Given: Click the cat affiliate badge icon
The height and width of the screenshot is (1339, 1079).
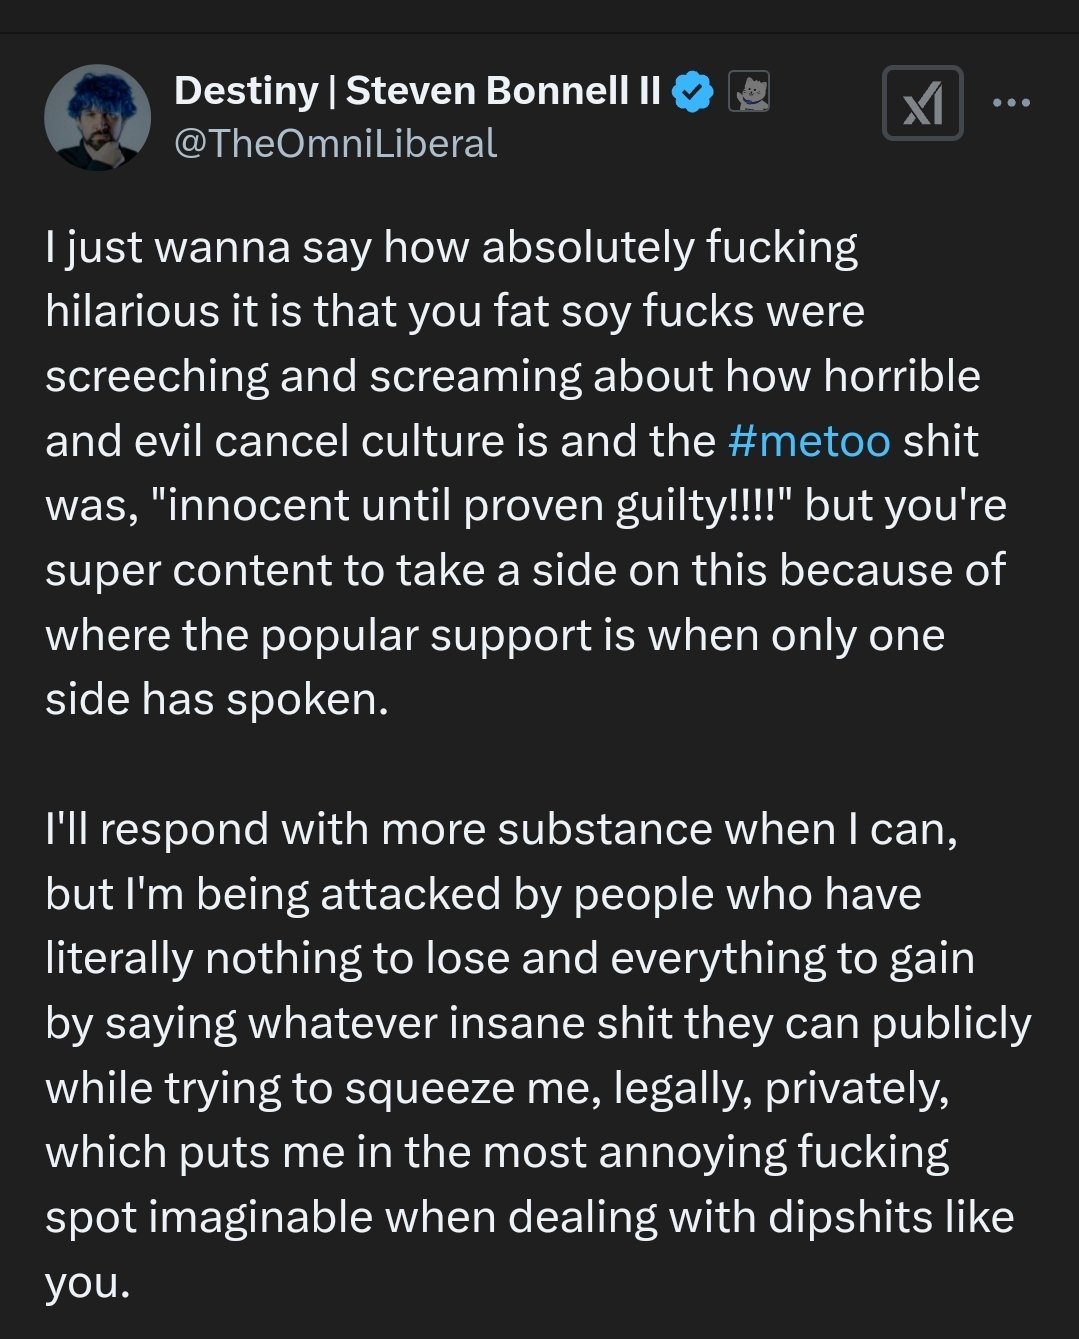Looking at the screenshot, I should pyautogui.click(x=748, y=92).
